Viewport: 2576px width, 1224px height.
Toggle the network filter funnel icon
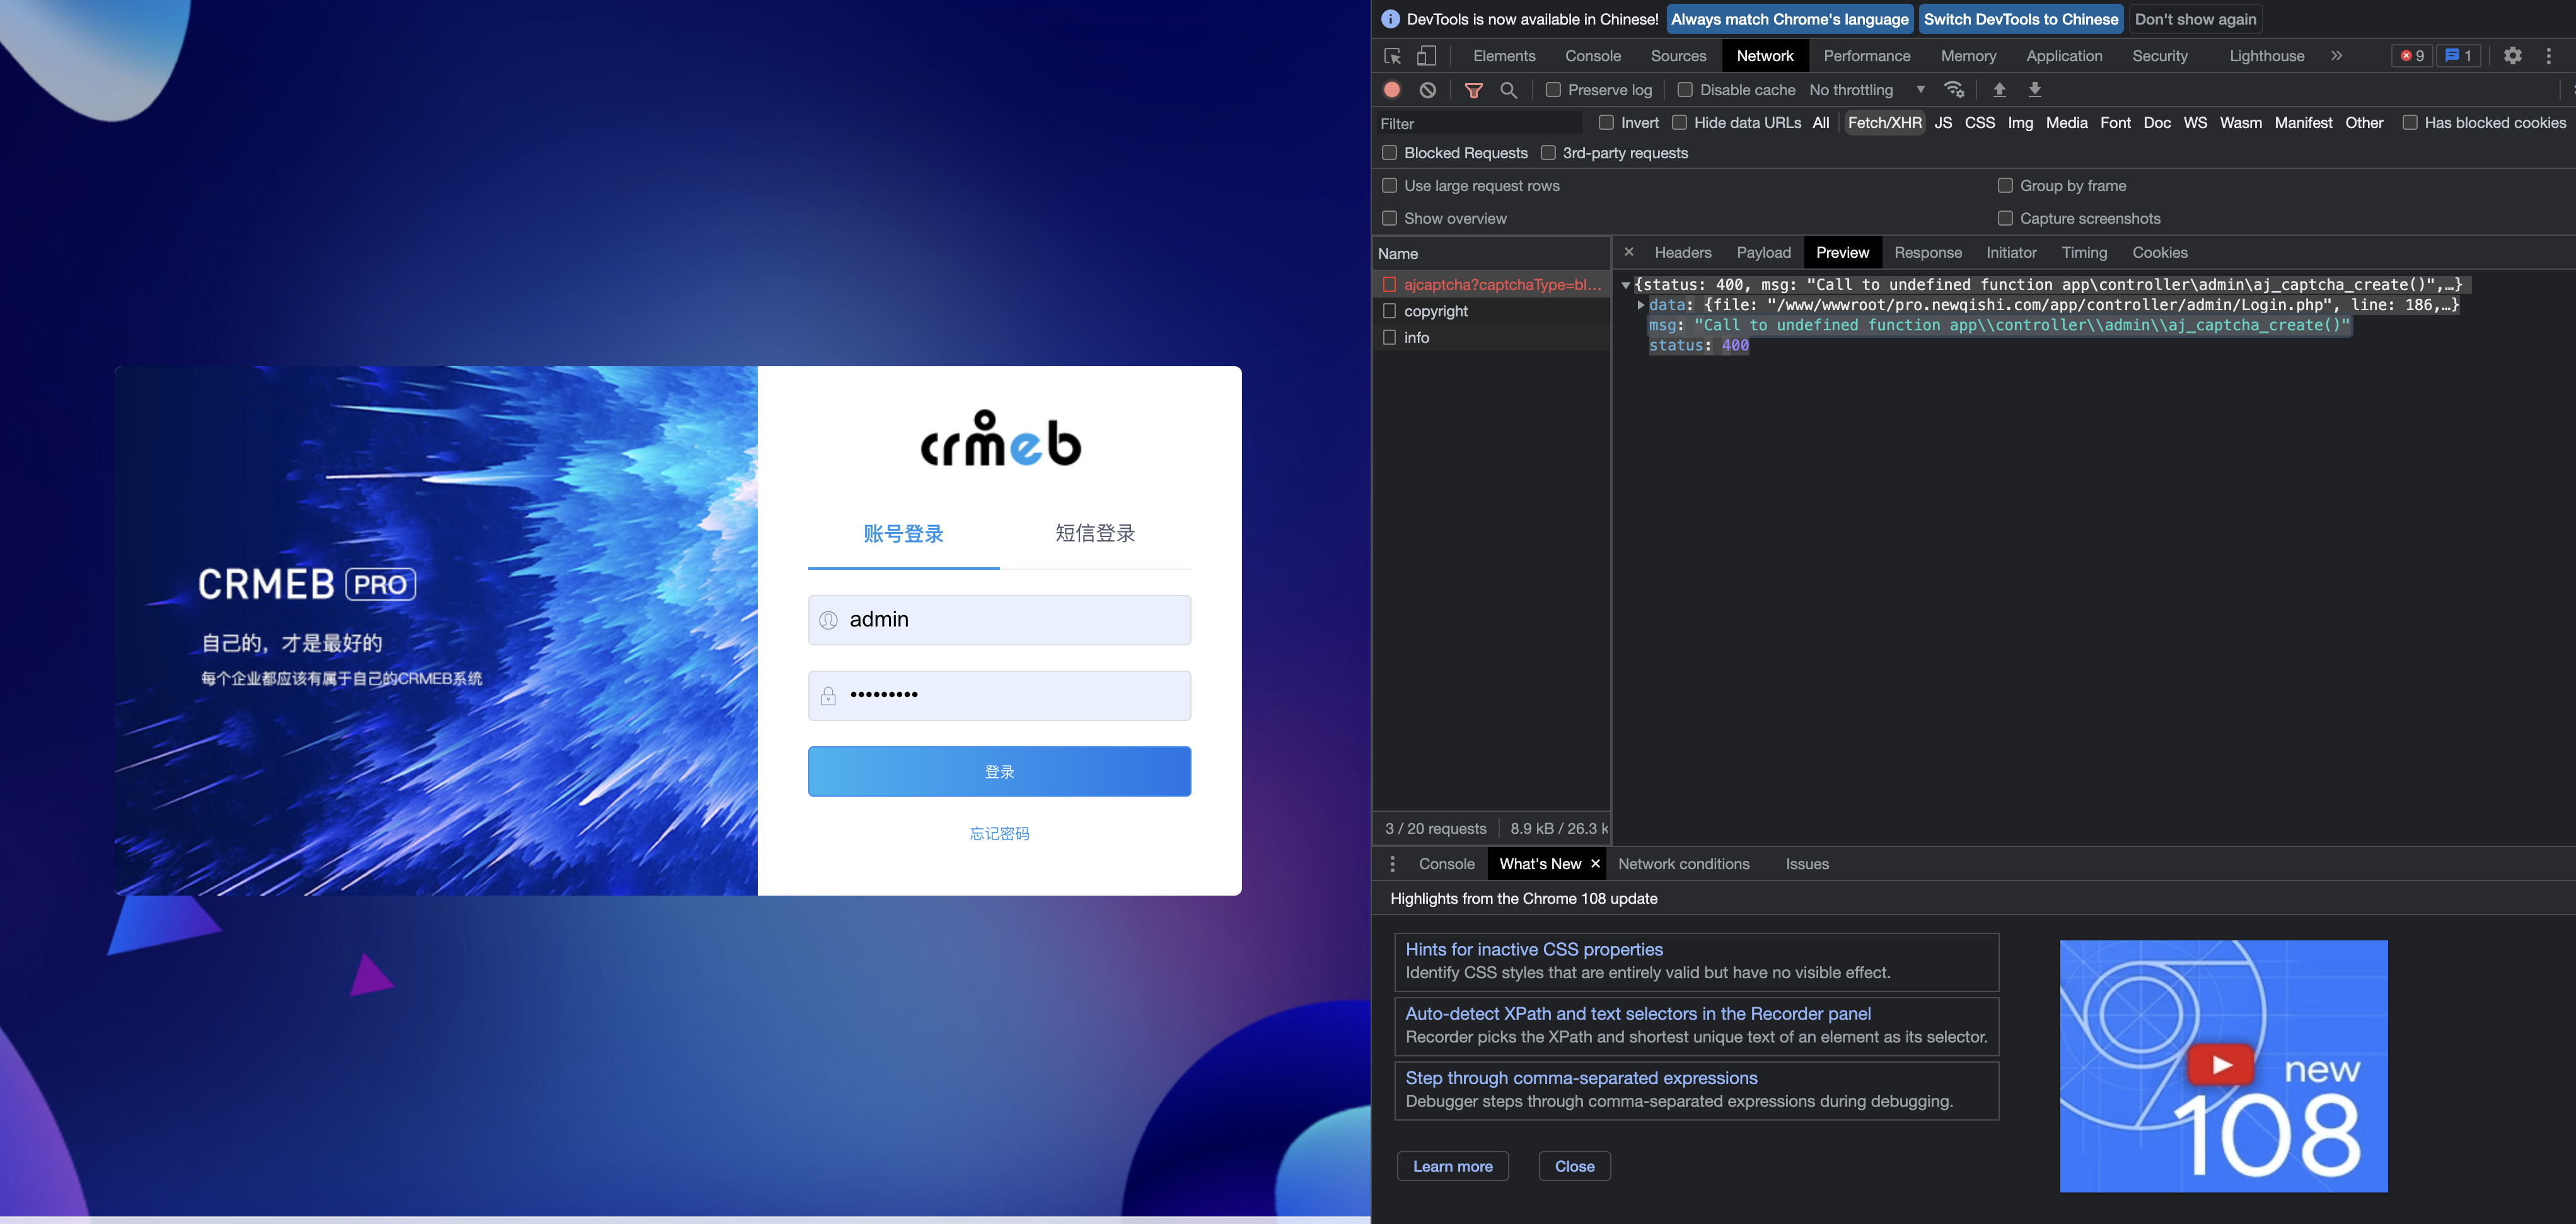point(1473,90)
